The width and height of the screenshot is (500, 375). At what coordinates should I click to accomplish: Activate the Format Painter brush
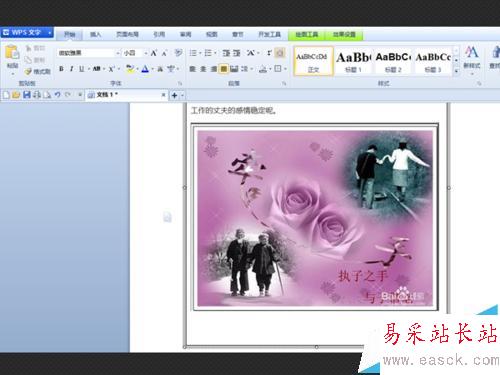pos(28,71)
